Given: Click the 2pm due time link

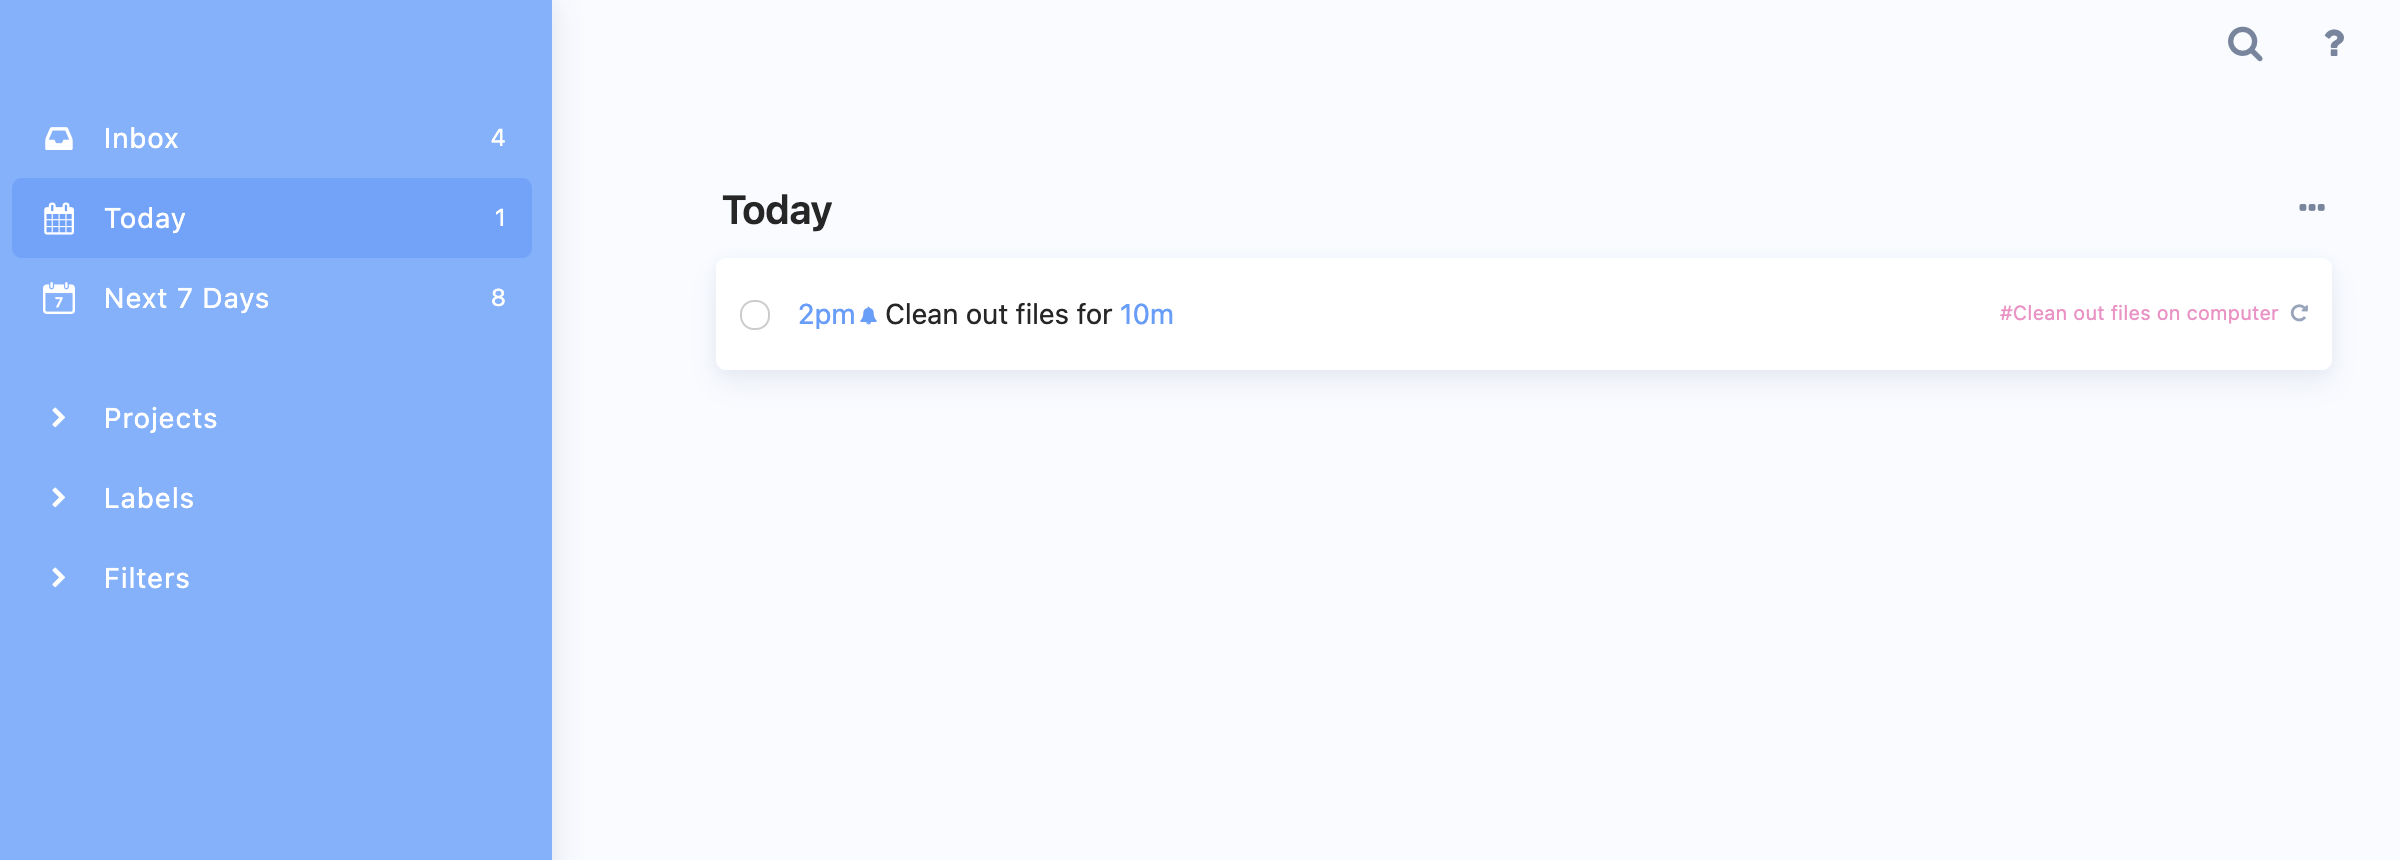Looking at the screenshot, I should click(x=826, y=315).
